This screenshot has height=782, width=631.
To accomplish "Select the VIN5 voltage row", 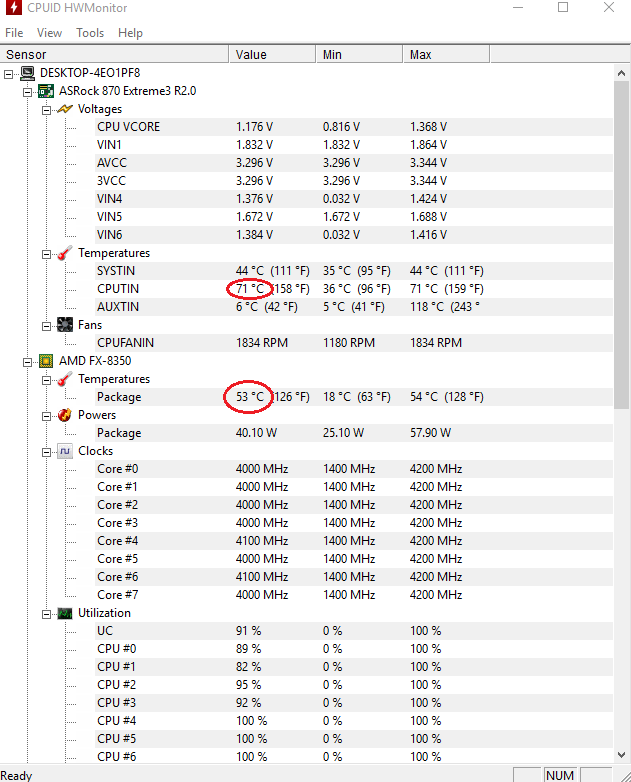I will pos(354,216).
